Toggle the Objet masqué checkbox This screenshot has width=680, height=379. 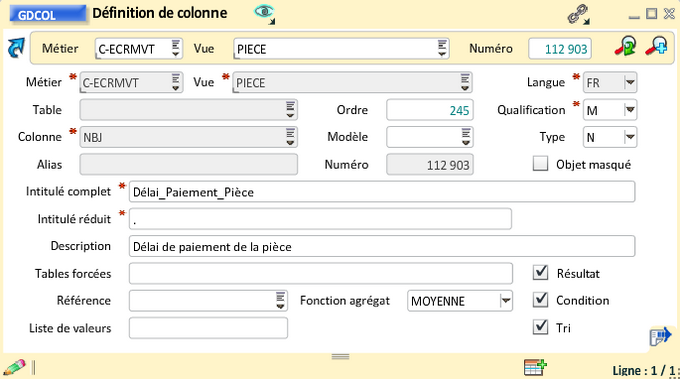[540, 164]
